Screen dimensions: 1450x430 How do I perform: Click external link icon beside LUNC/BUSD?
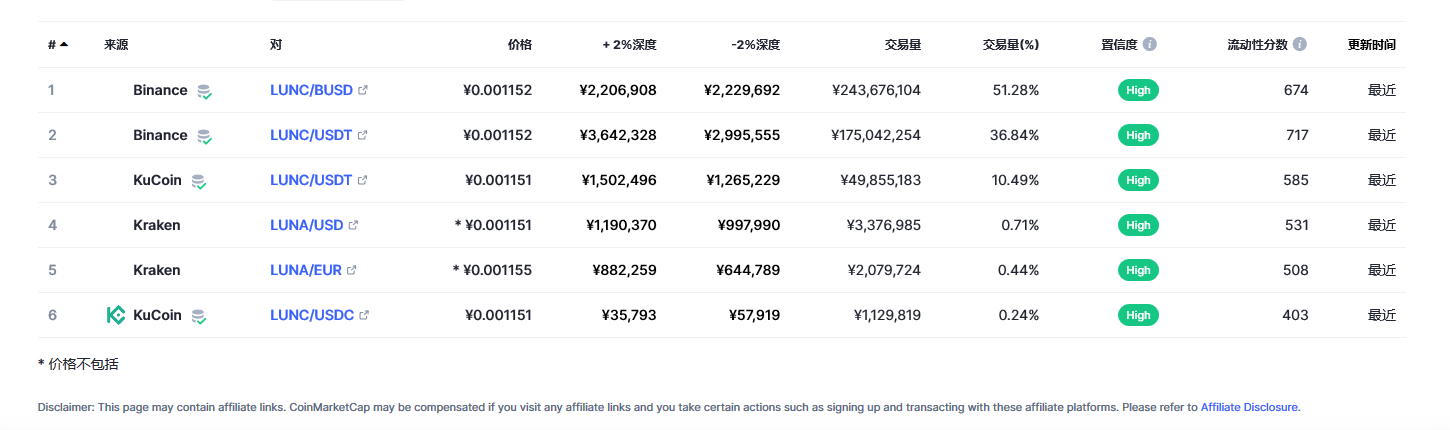pyautogui.click(x=363, y=90)
